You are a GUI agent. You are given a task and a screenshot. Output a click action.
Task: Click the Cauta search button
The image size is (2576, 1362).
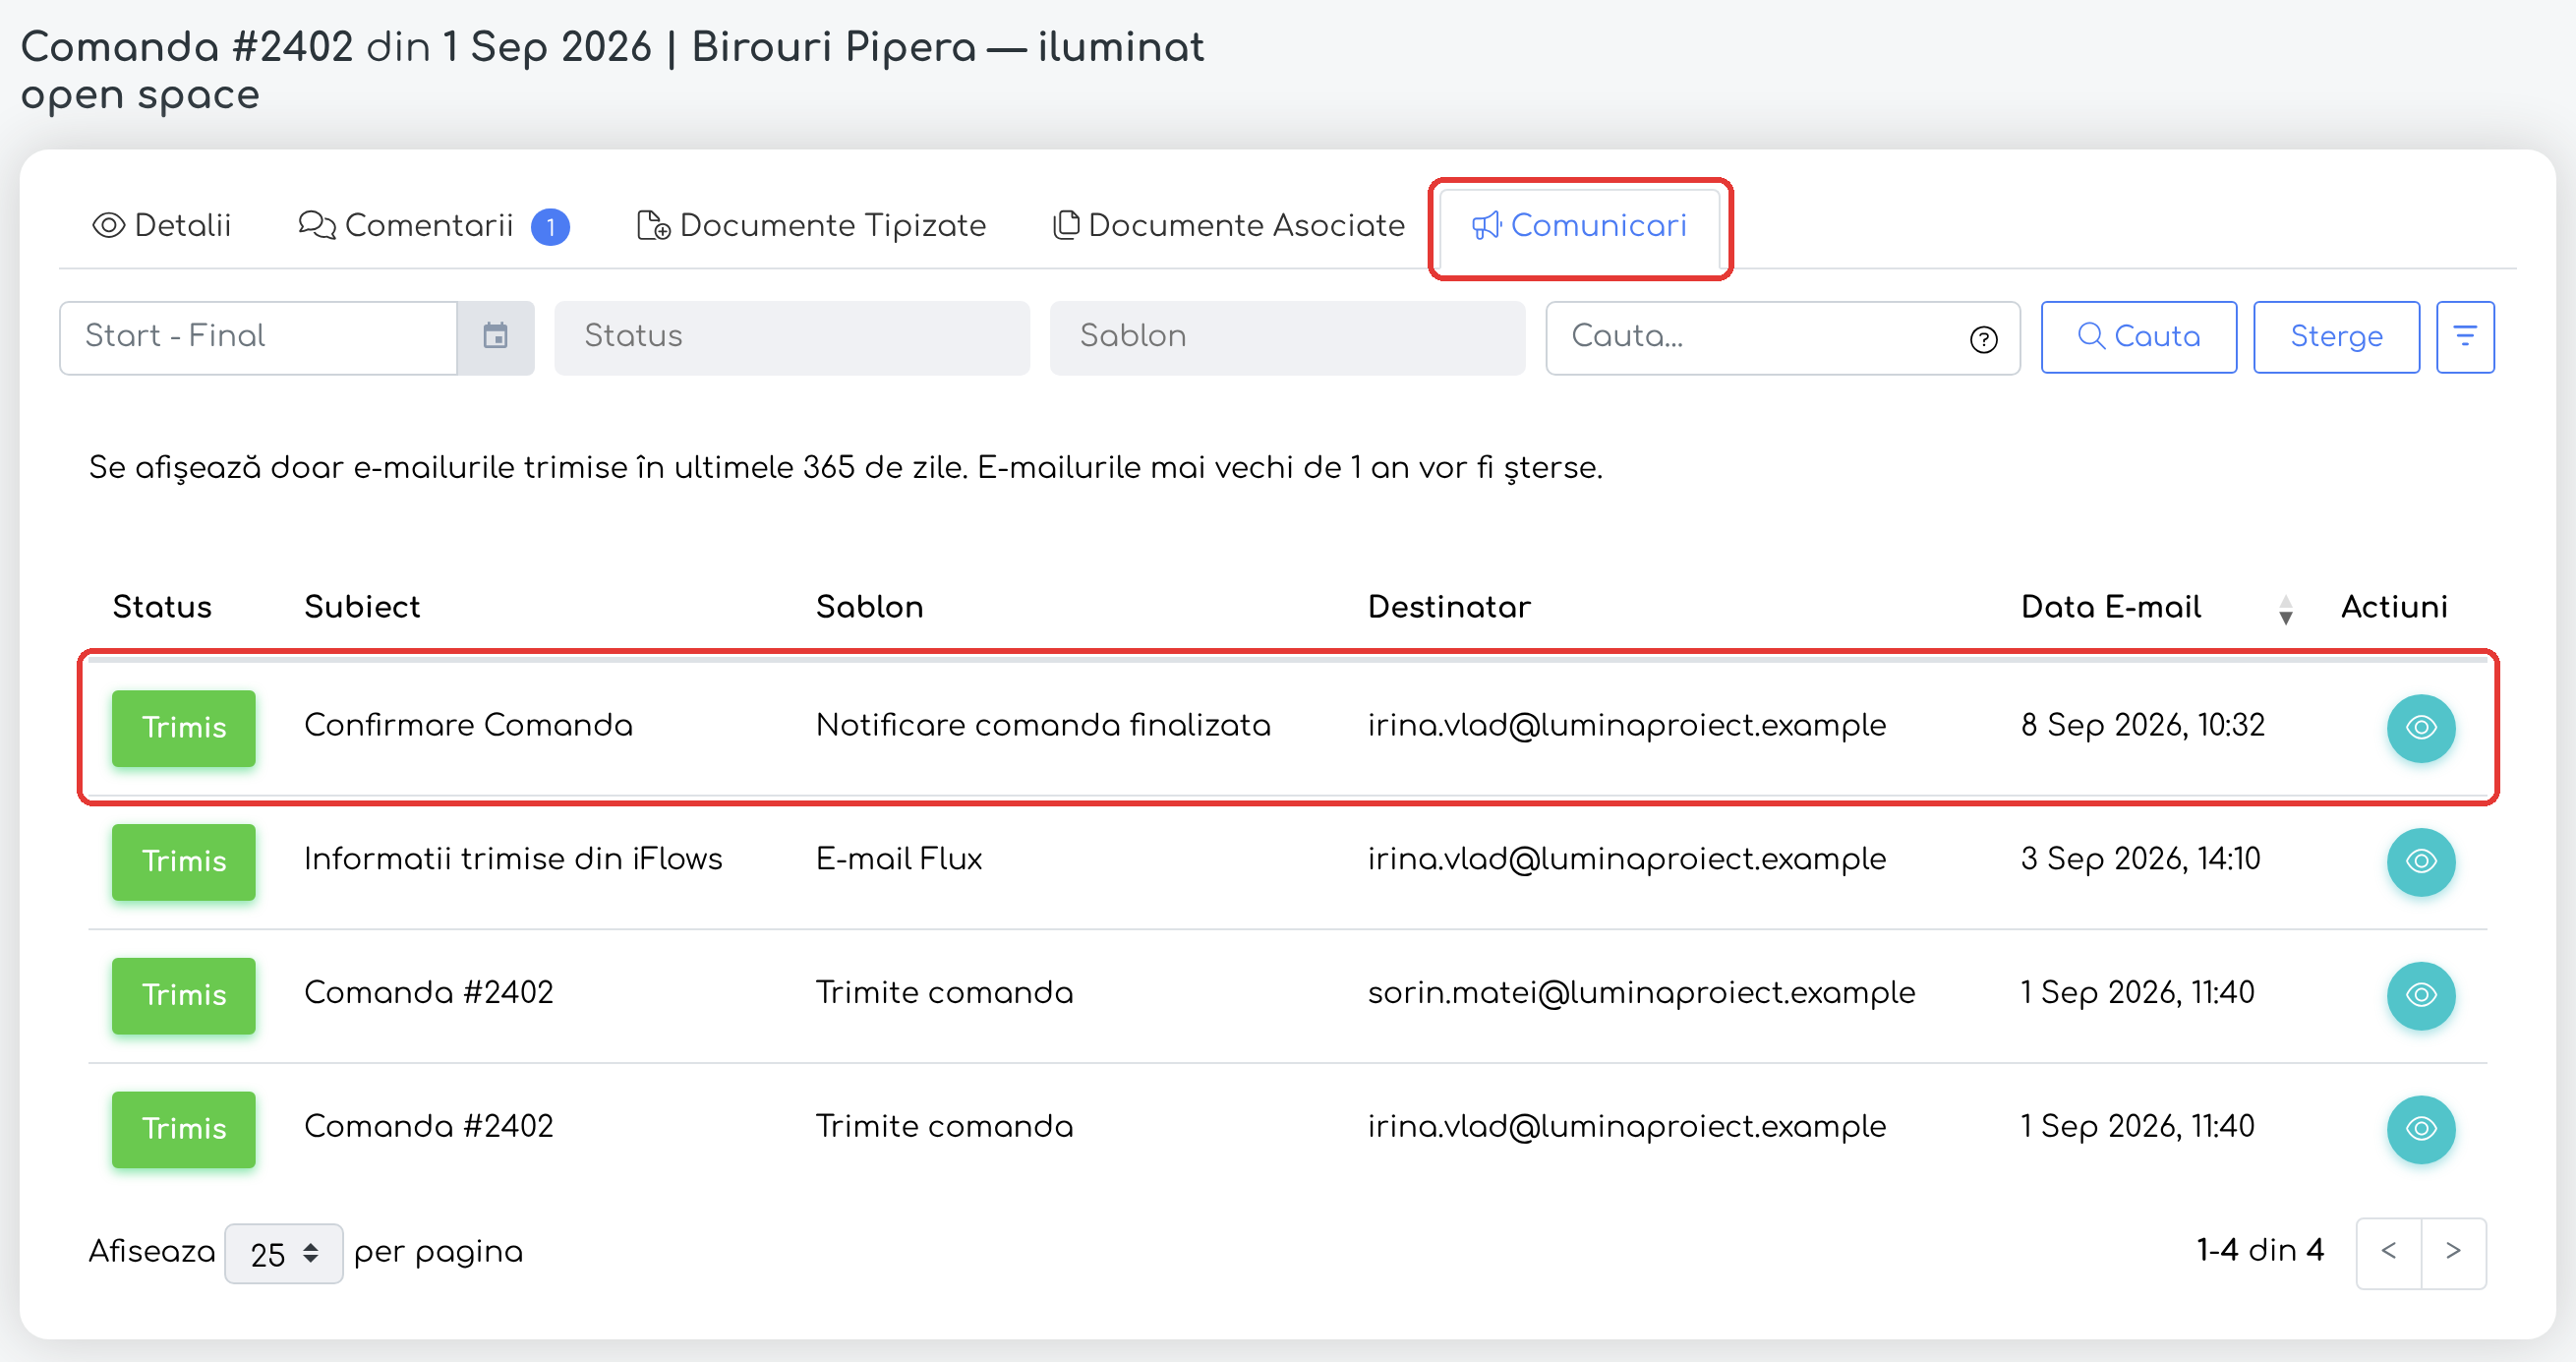coord(2138,337)
